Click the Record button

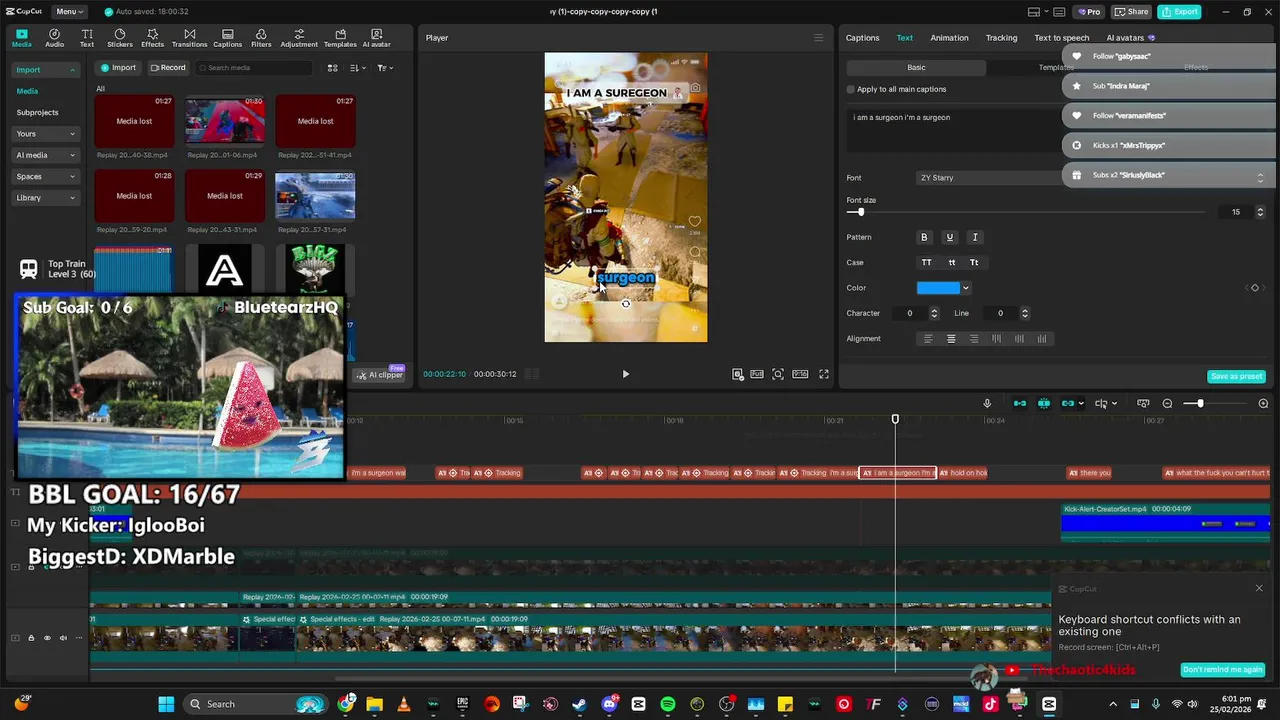[168, 68]
